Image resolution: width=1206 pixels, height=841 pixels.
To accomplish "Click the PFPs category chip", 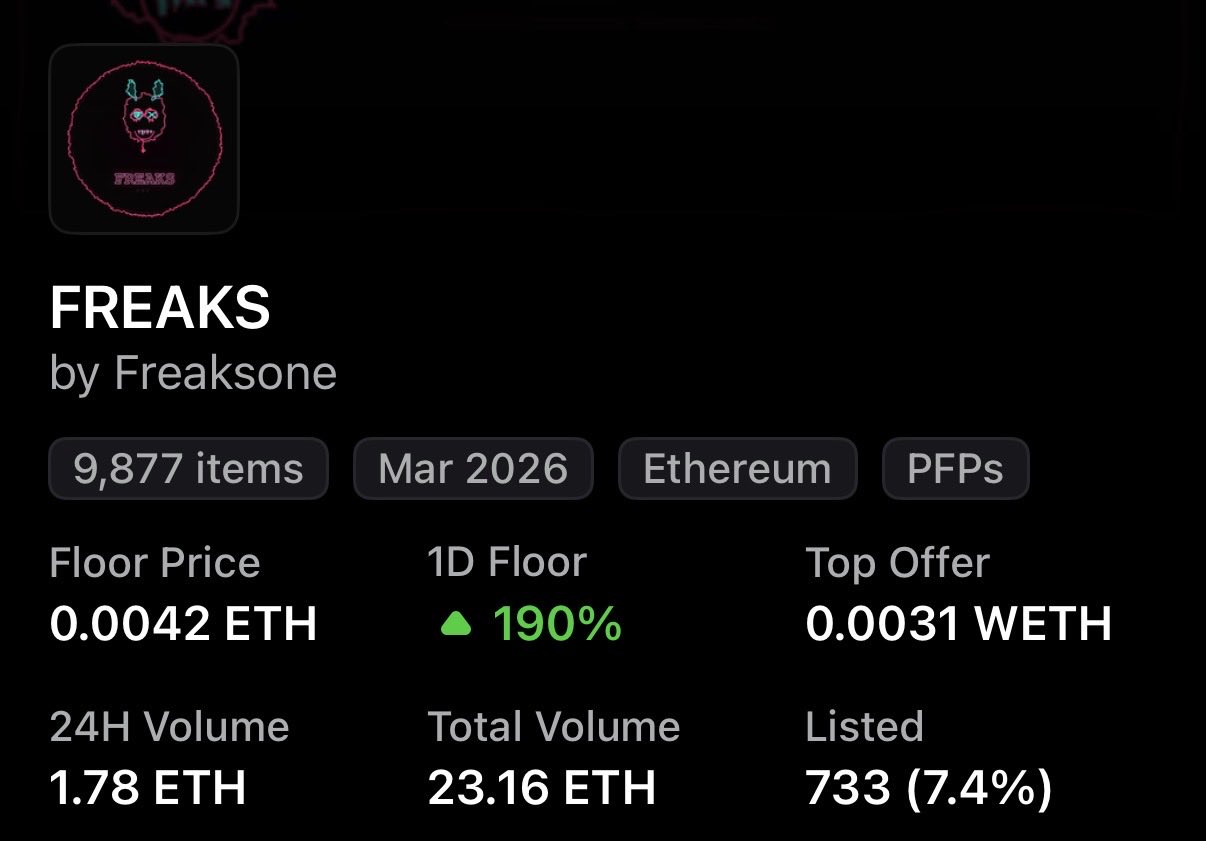I will coord(955,468).
